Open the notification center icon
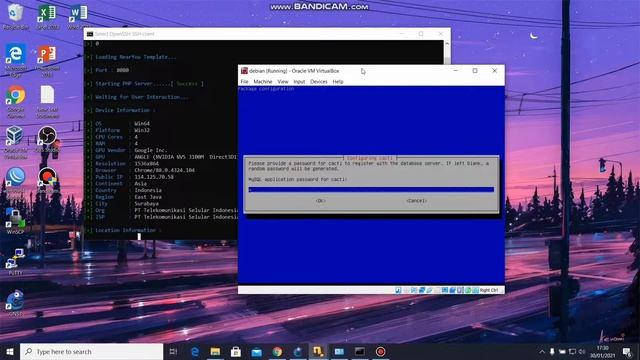 pyautogui.click(x=627, y=351)
